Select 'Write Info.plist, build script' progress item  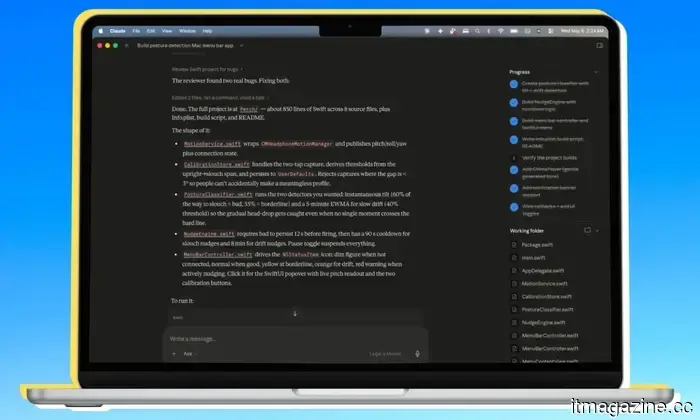[546, 143]
